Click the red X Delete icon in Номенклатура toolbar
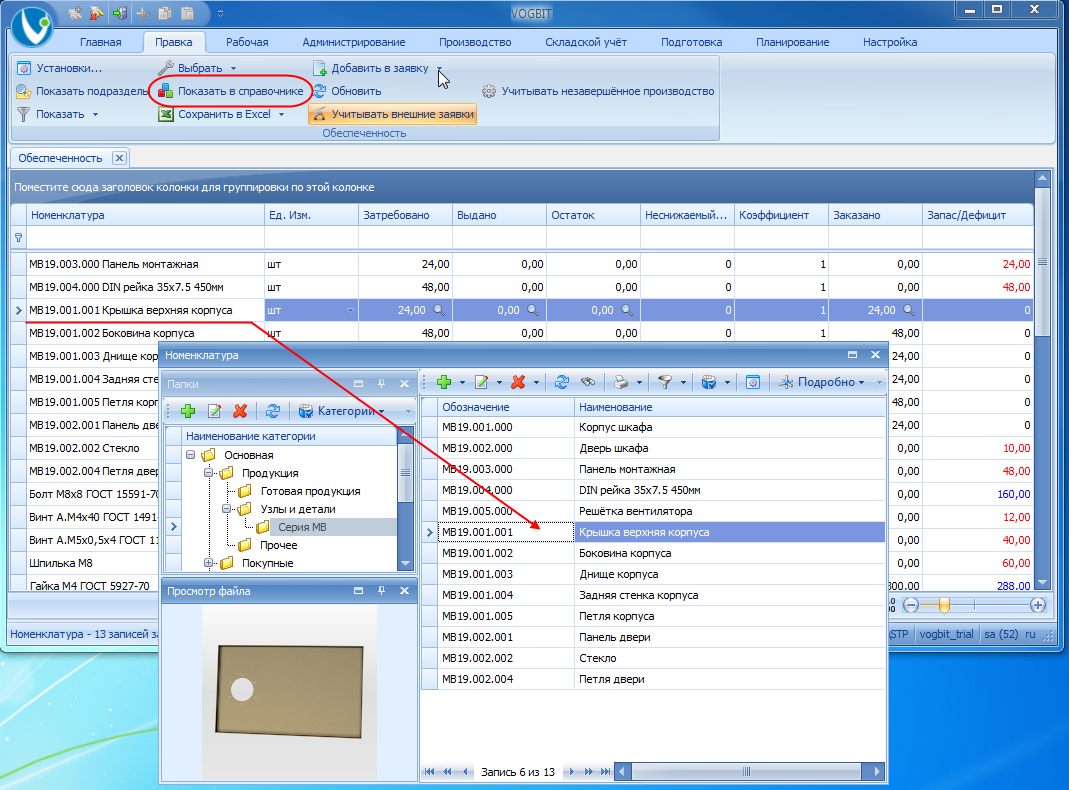Viewport: 1069px width, 790px height. click(x=518, y=382)
